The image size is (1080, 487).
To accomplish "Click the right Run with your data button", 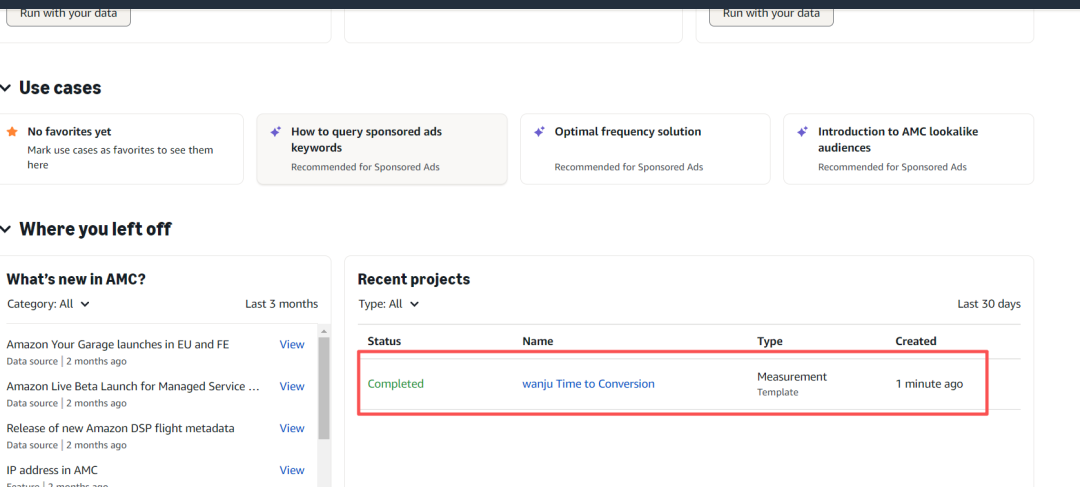I will (771, 13).
